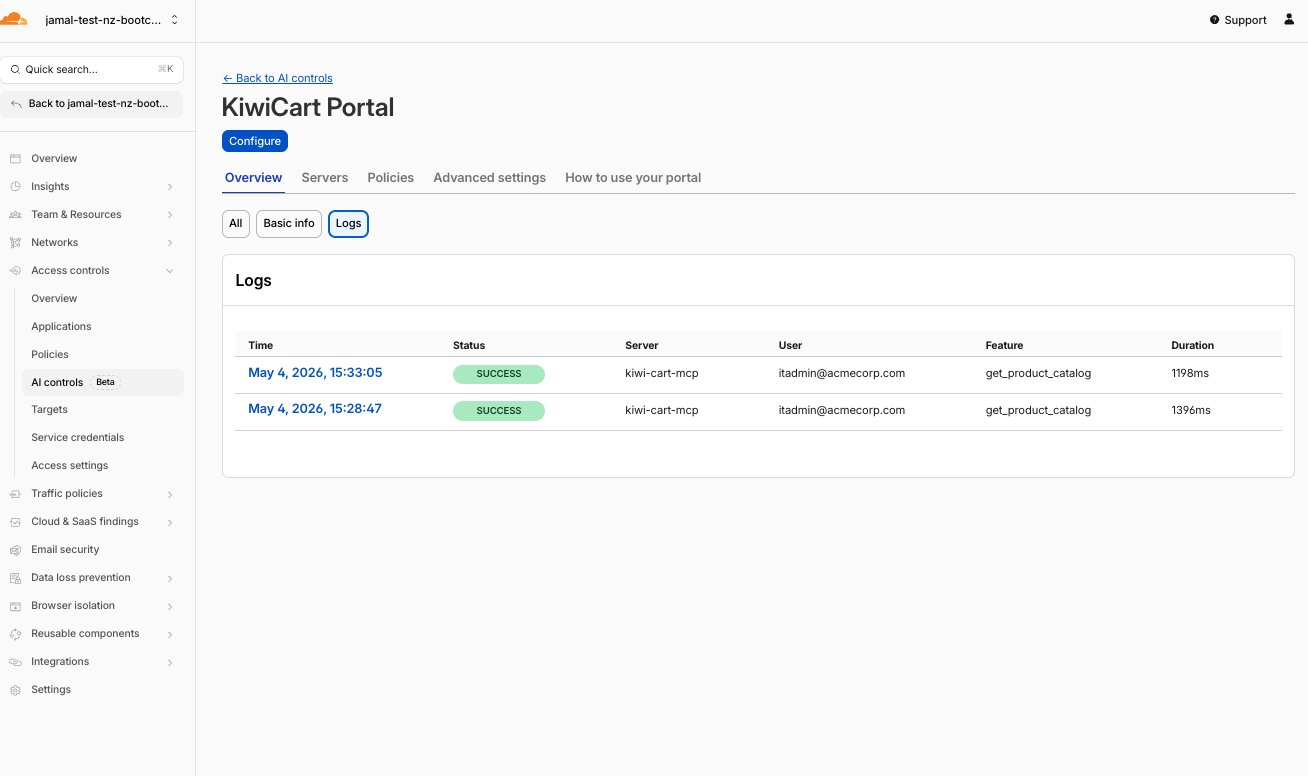Viewport: 1308px width, 776px height.
Task: Switch to the Overview portal tab
Action: [253, 178]
